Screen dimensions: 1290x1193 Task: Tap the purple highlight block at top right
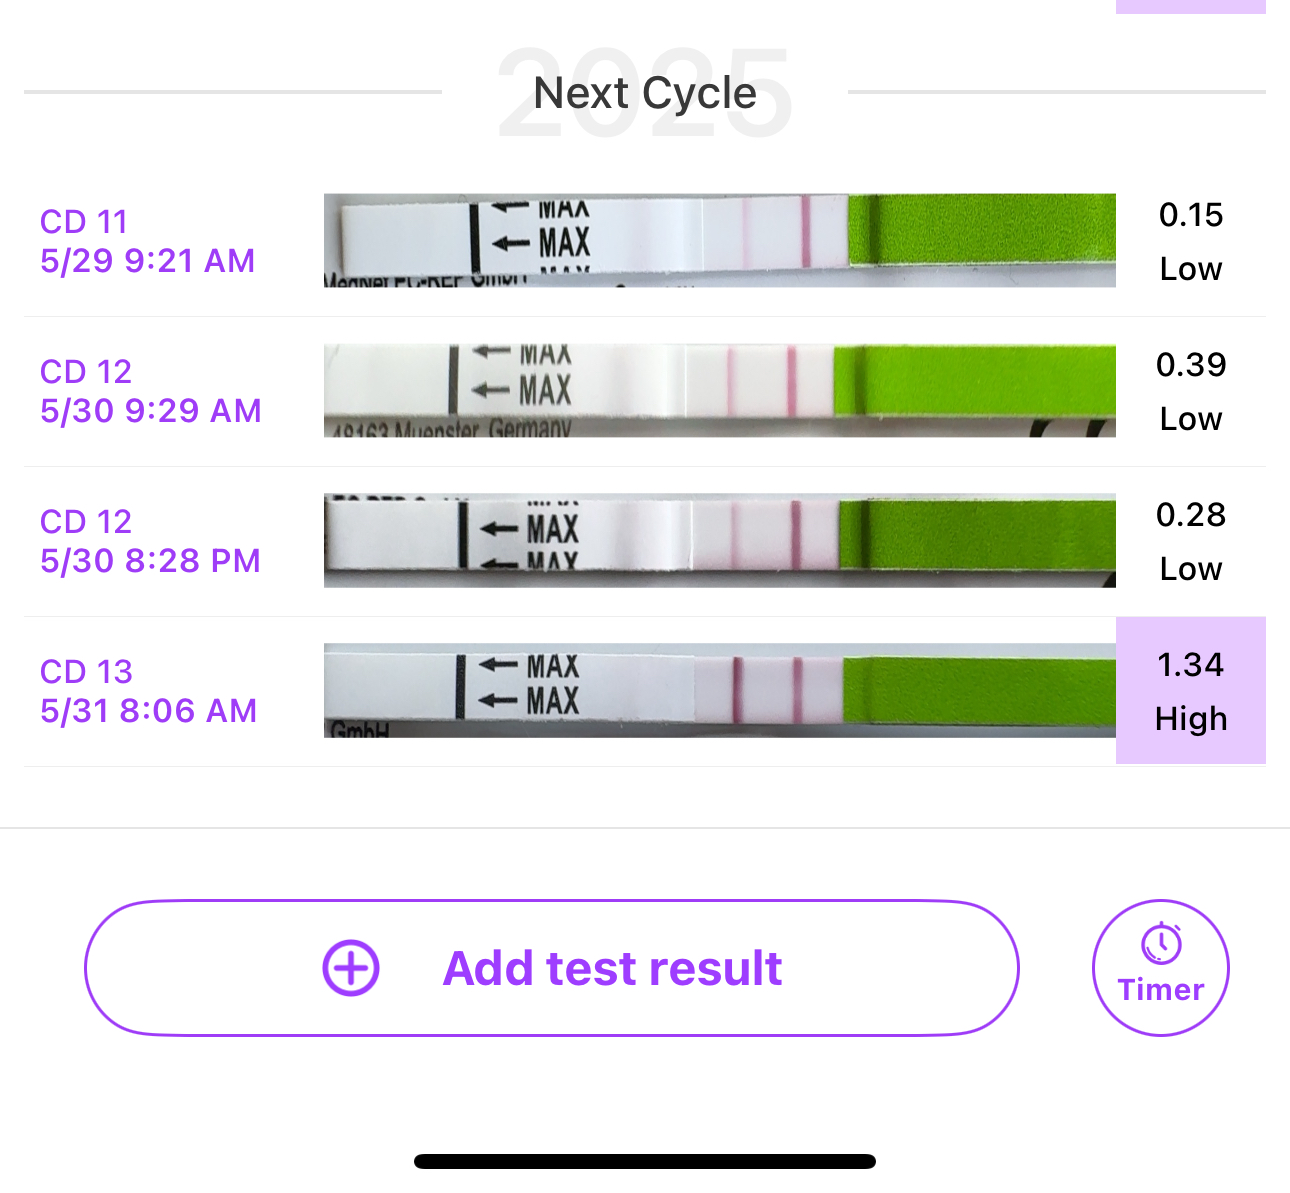pos(1190,6)
